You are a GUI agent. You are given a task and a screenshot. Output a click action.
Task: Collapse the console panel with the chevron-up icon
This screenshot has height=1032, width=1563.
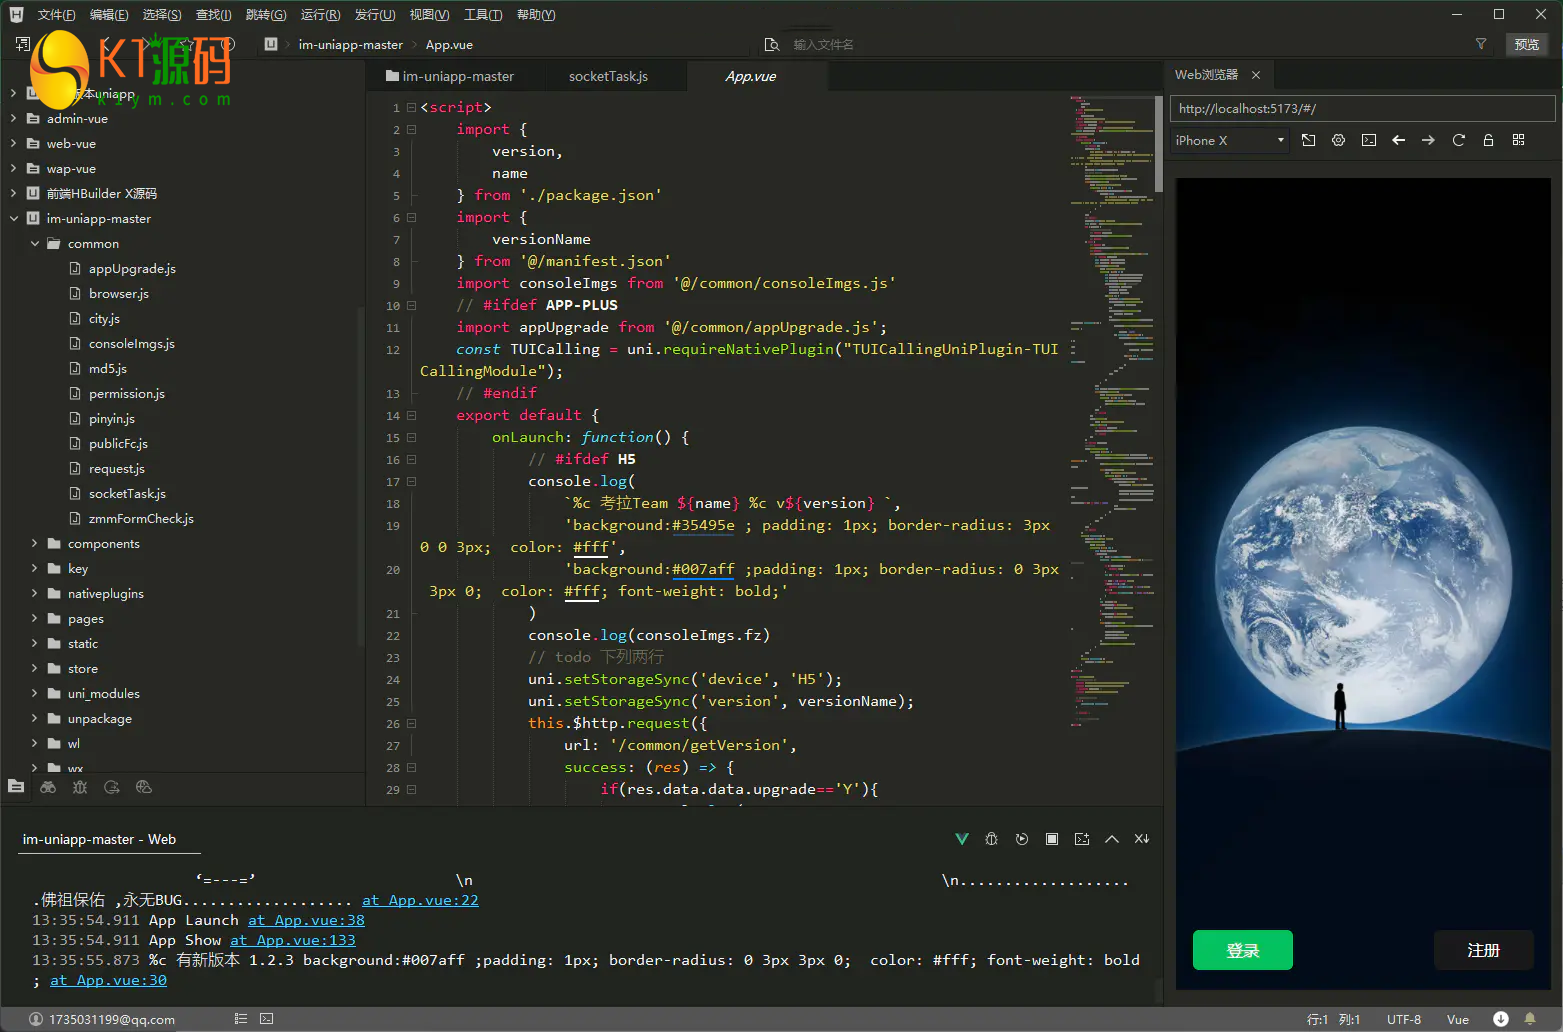pyautogui.click(x=1111, y=839)
